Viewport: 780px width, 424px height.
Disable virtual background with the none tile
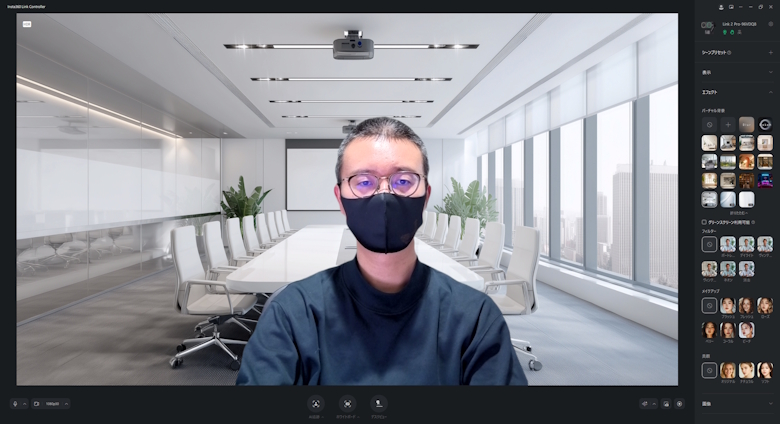tap(709, 124)
